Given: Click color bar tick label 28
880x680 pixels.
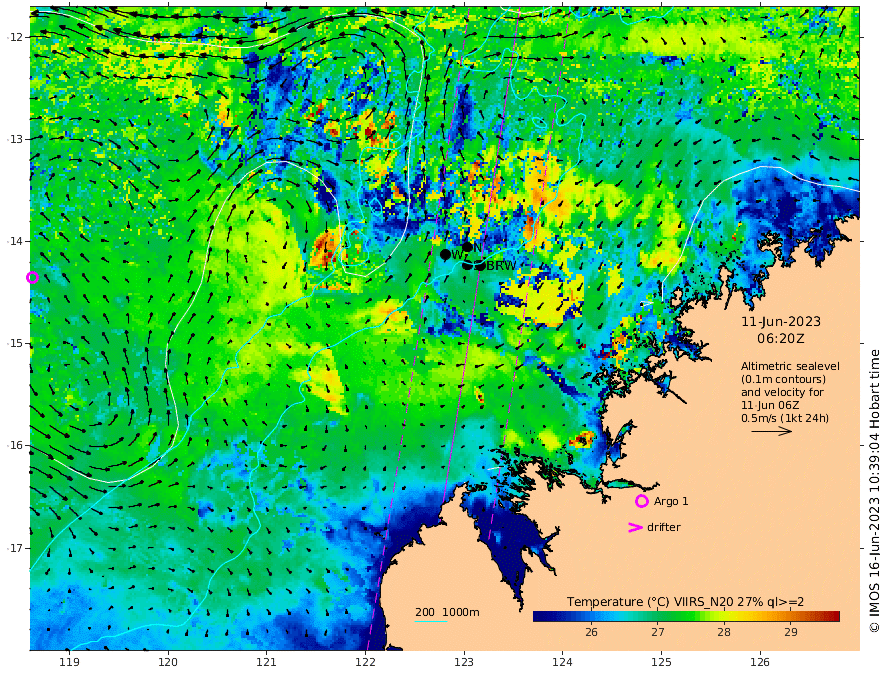Looking at the screenshot, I should coord(724,632).
